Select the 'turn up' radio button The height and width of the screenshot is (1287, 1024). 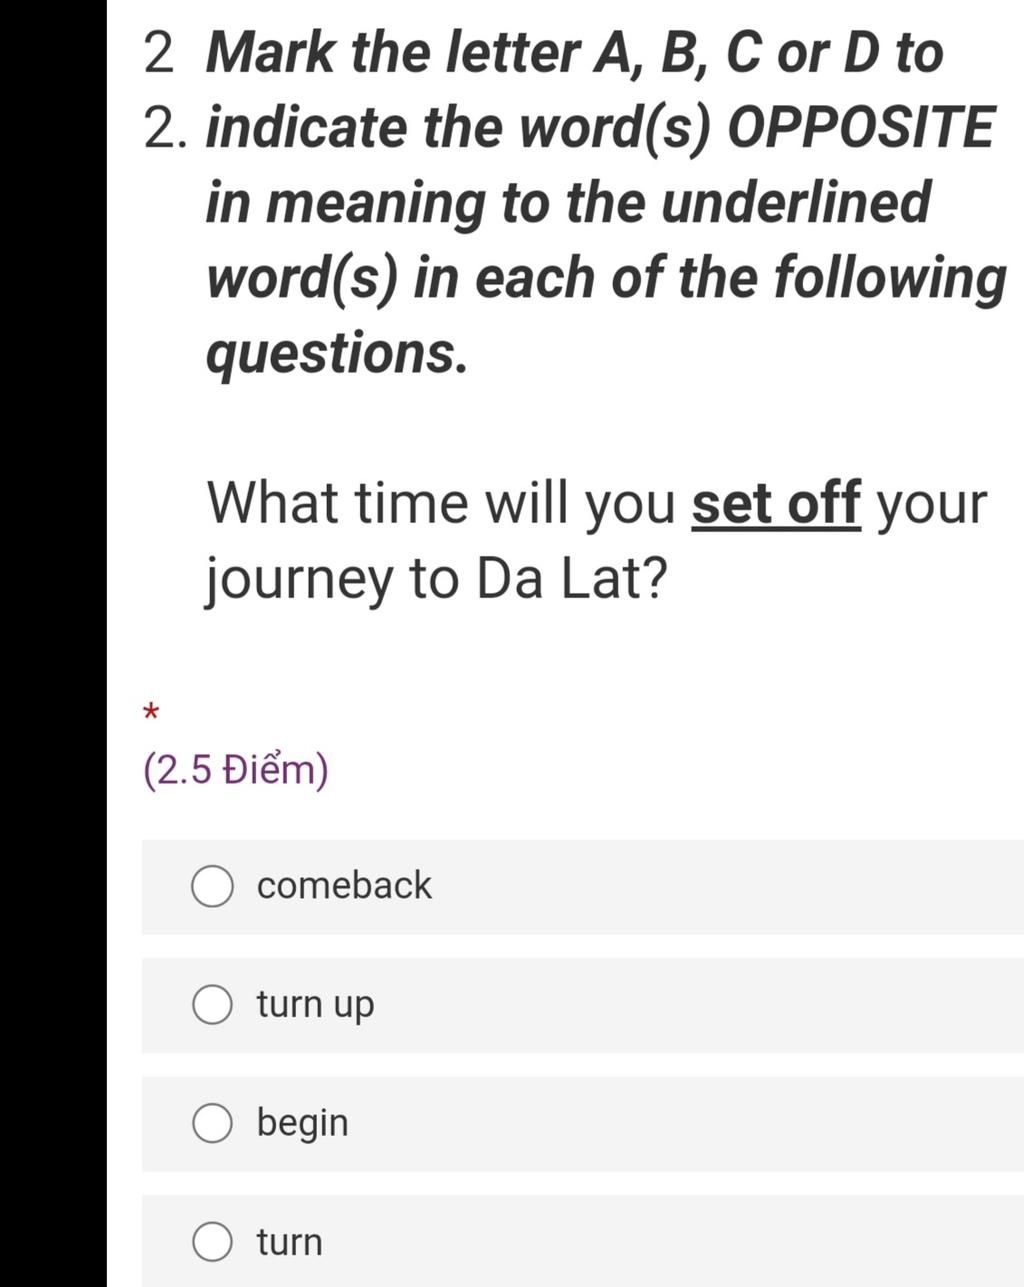pos(212,1005)
